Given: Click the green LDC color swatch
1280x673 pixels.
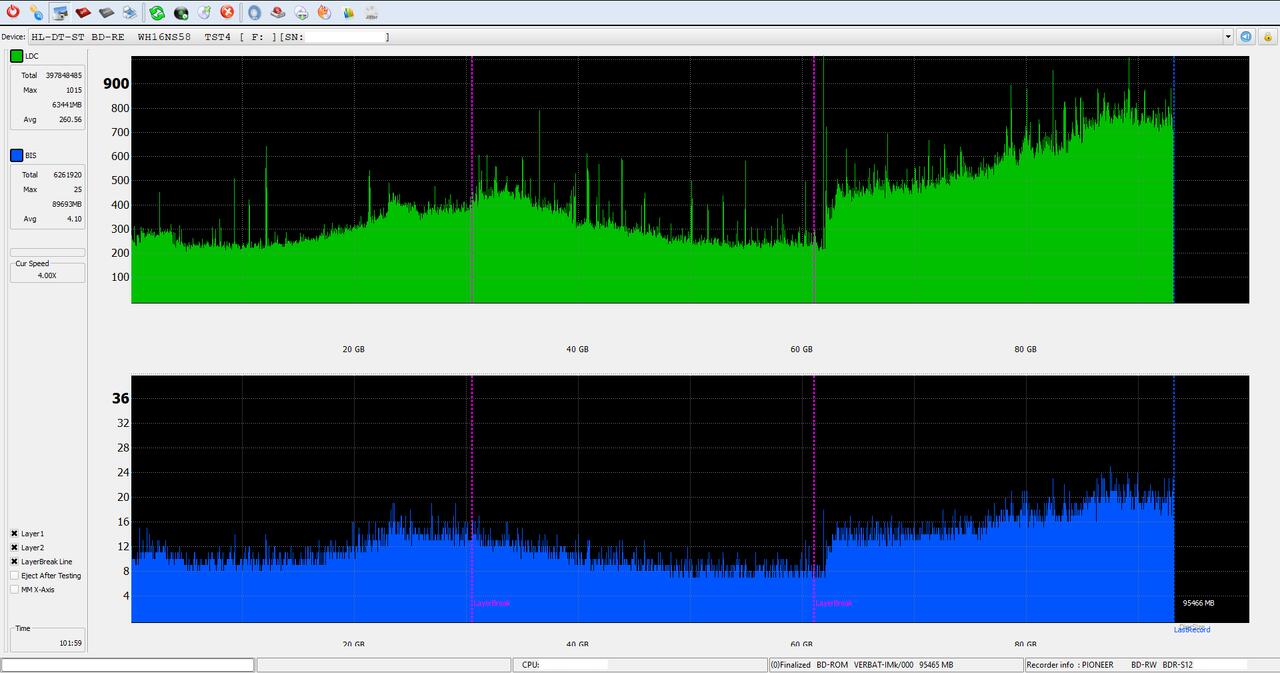Looking at the screenshot, I should pos(17,56).
